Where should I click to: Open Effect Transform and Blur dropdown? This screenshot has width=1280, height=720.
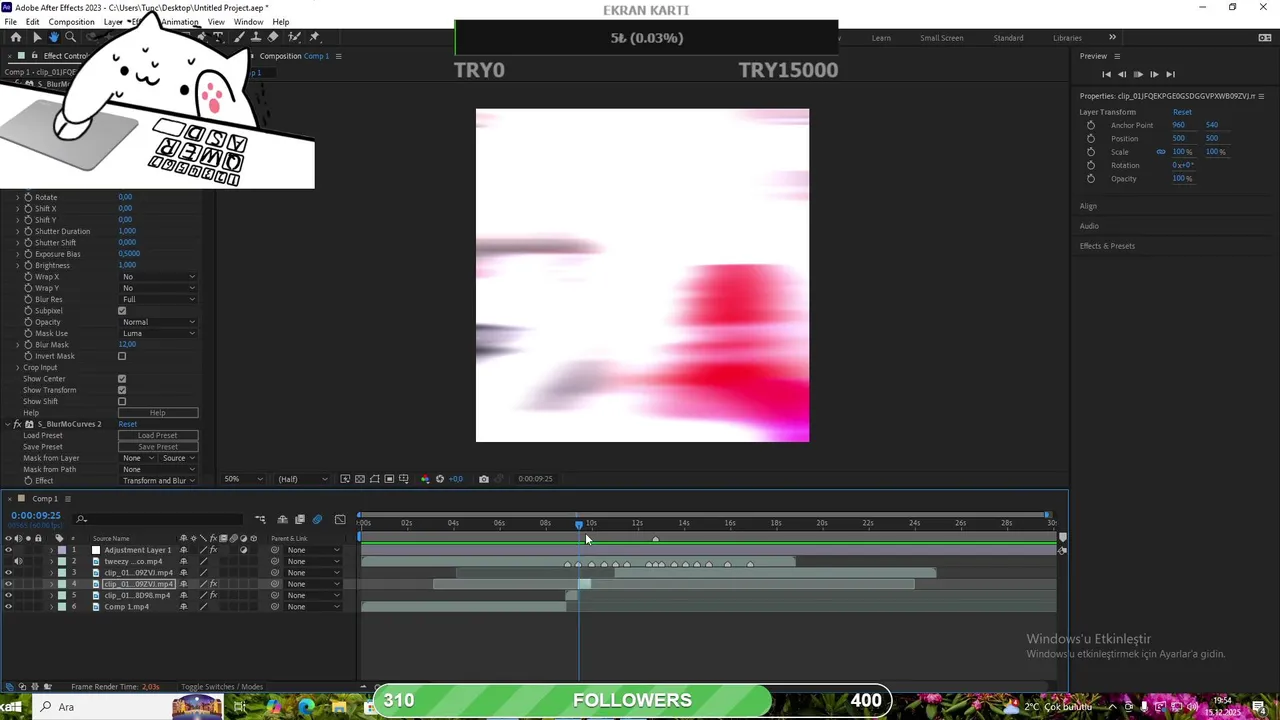[x=158, y=481]
